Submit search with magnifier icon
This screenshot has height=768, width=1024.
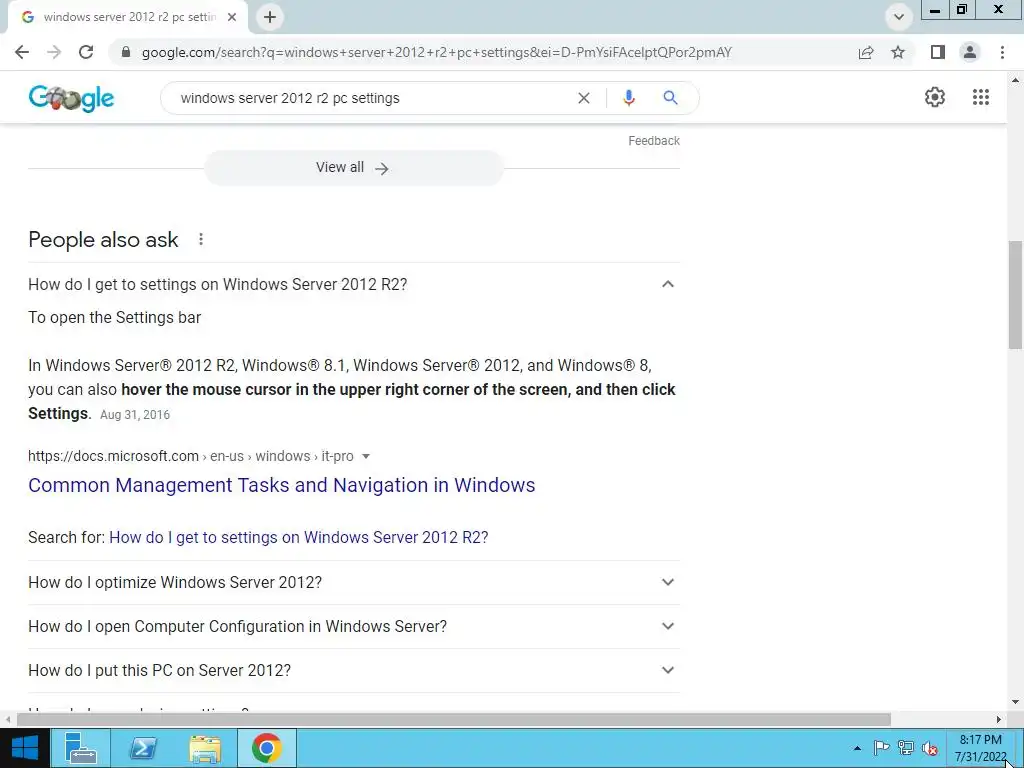pos(670,98)
